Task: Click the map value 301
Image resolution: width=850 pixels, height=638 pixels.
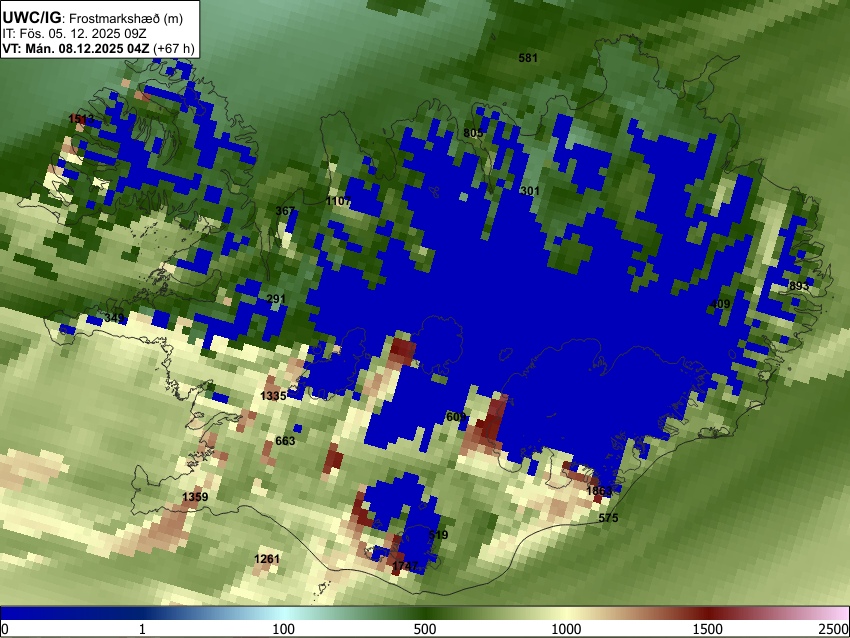Action: (x=530, y=191)
